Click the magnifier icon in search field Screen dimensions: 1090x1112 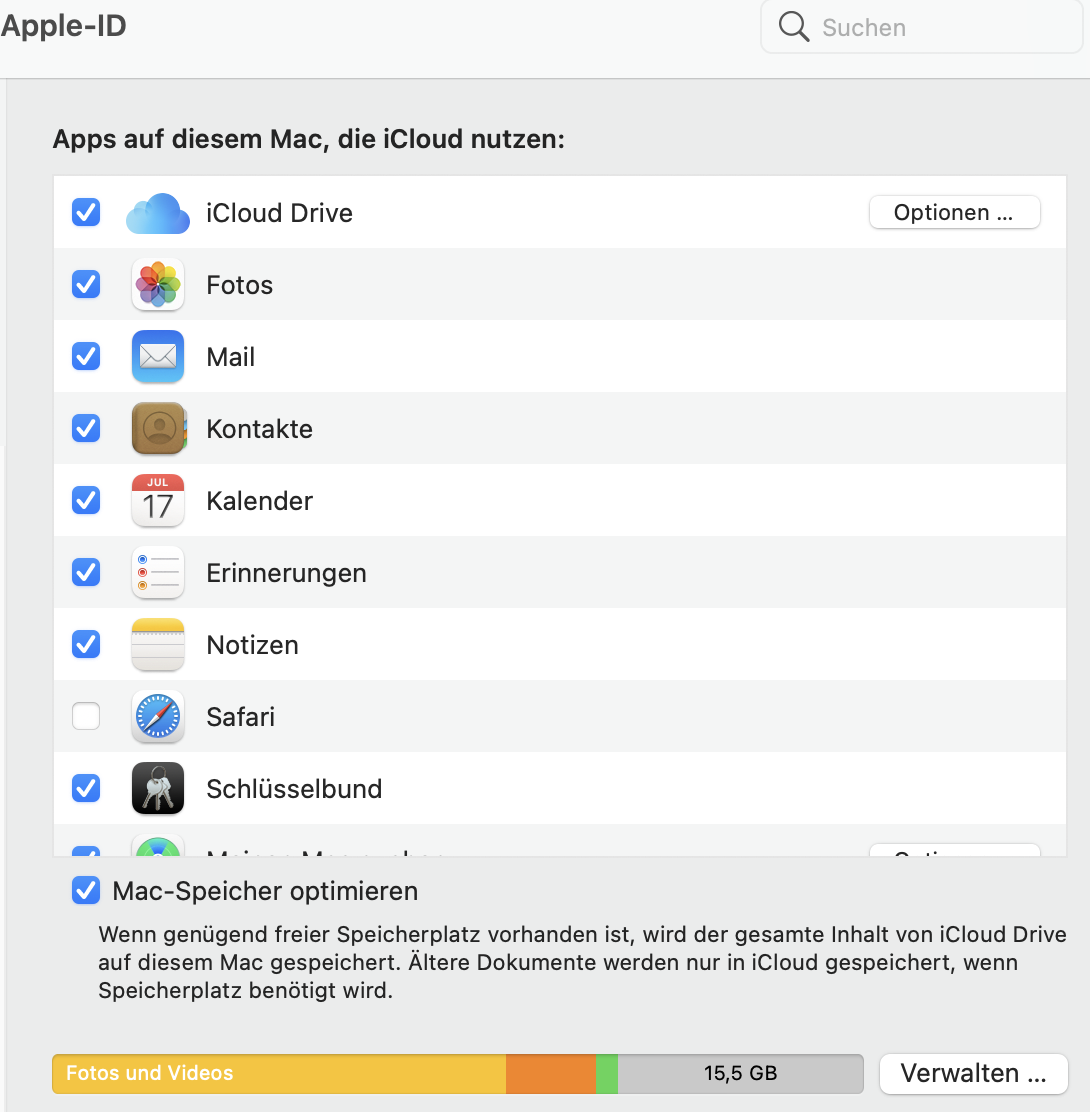click(x=794, y=27)
